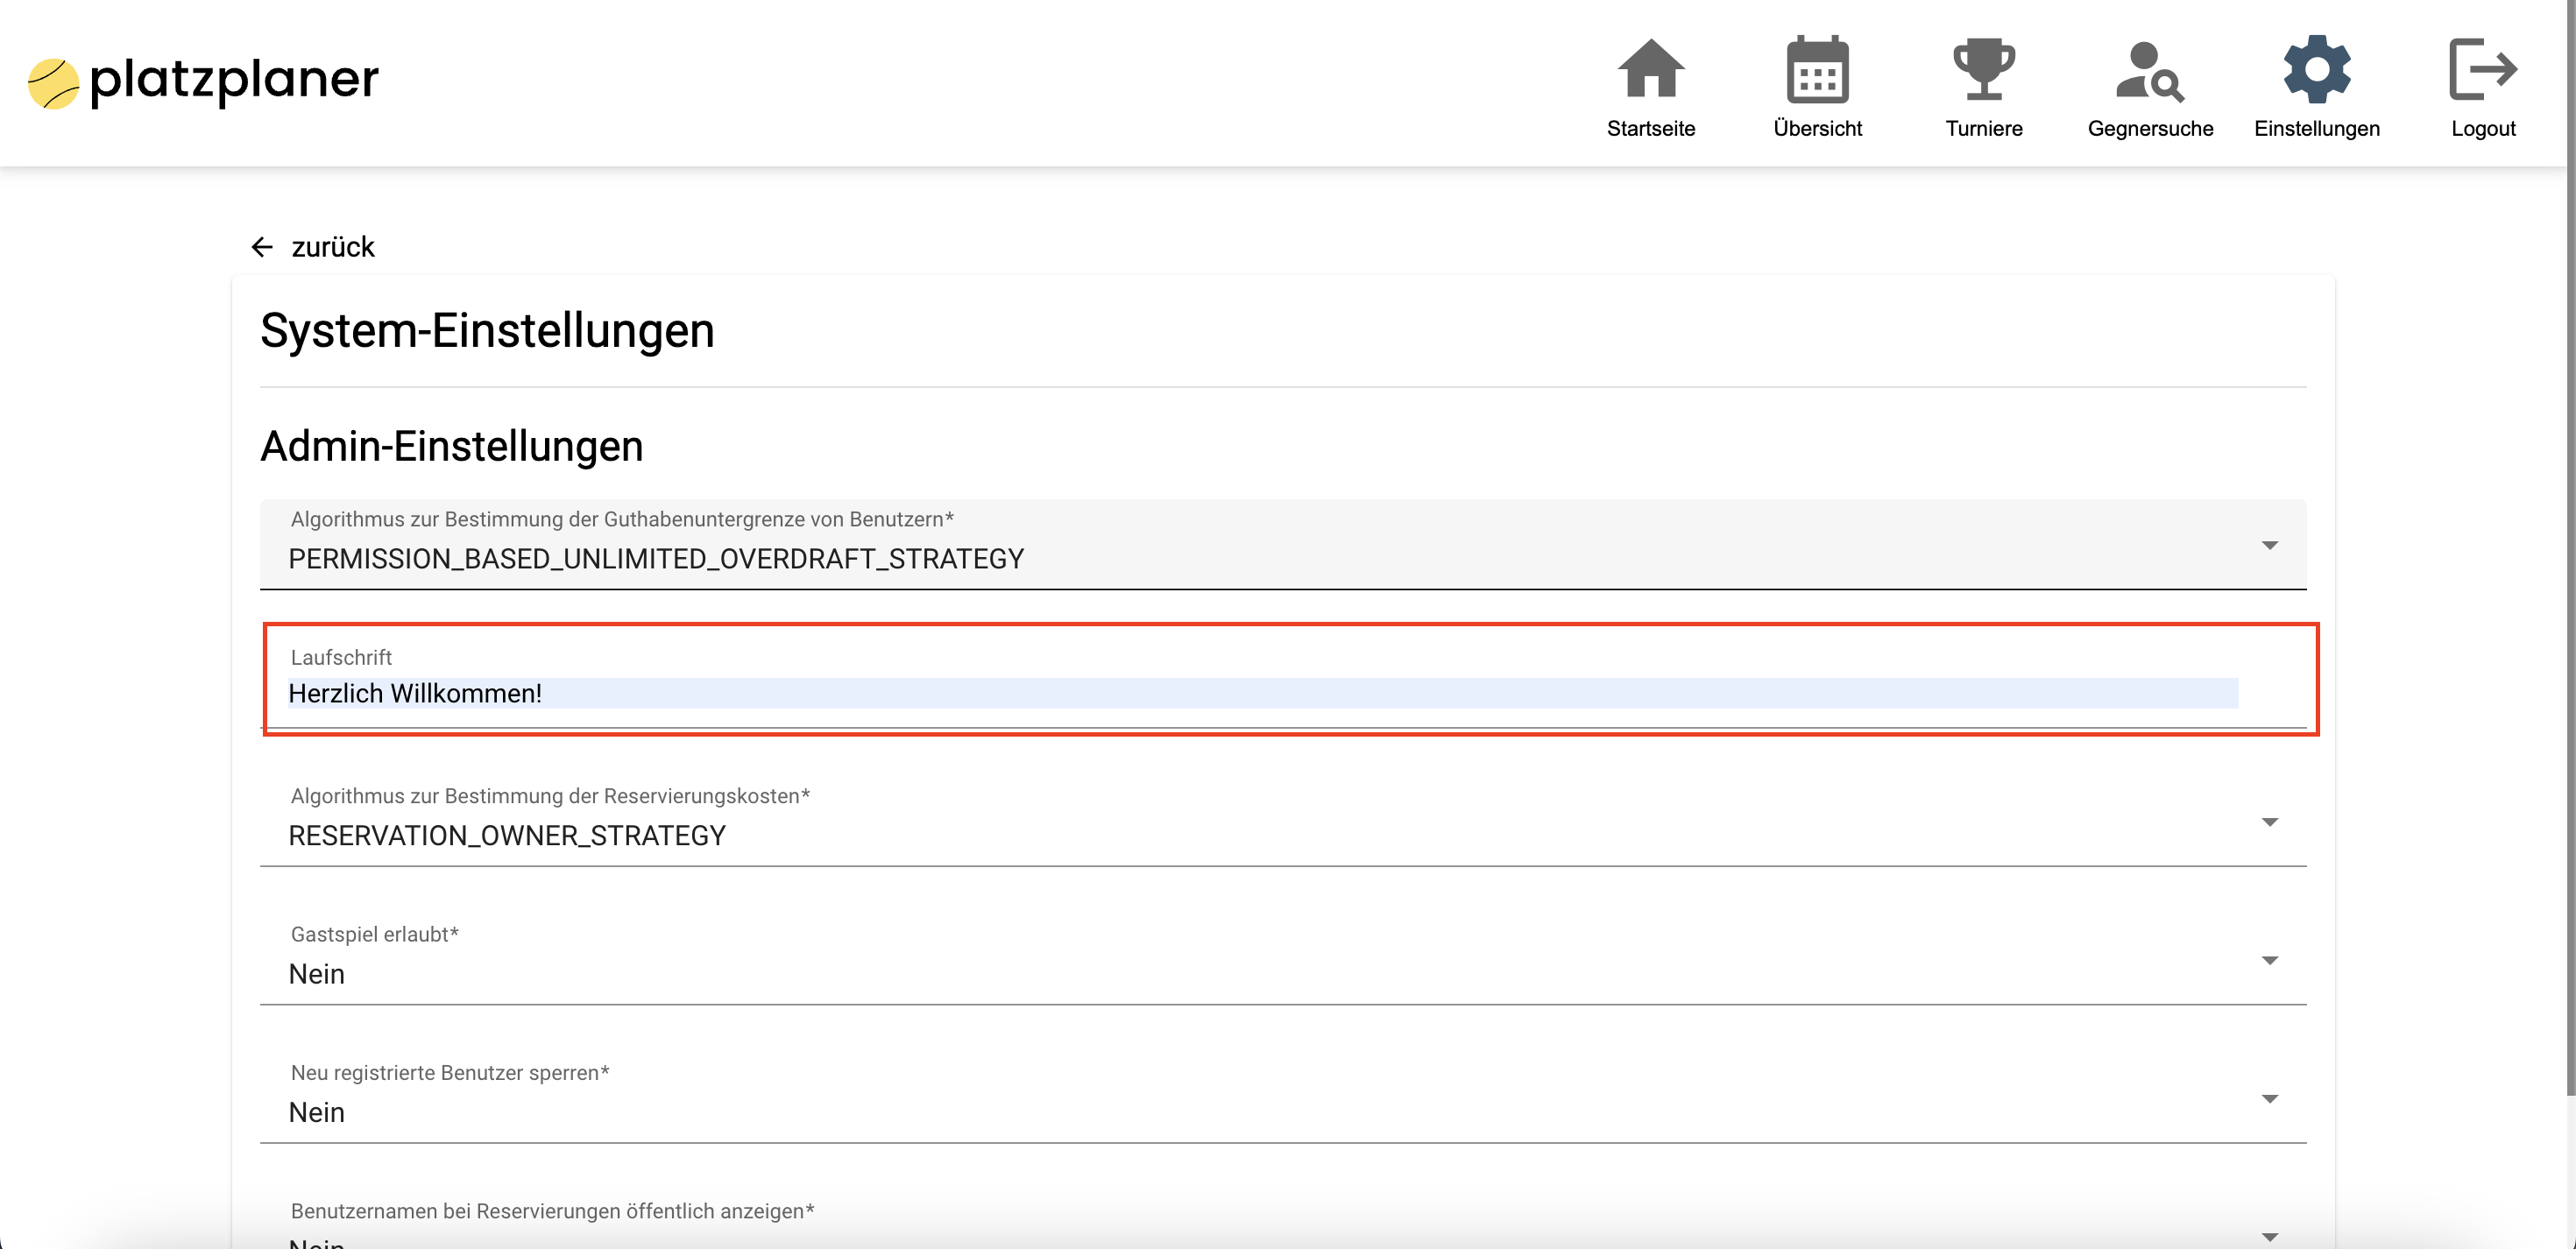Click the Übersicht menu label

tap(1817, 128)
